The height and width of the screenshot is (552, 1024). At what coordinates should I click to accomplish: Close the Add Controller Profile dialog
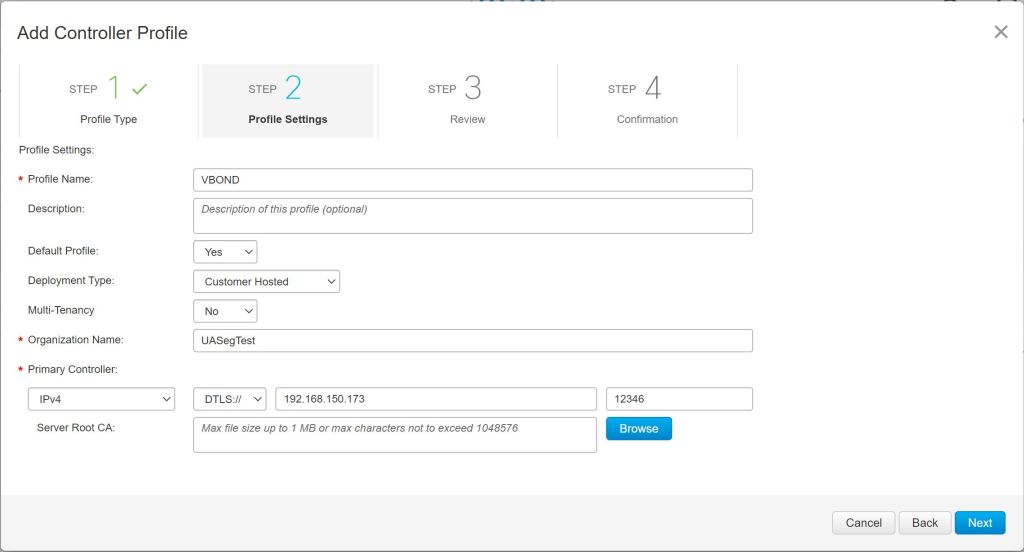click(1000, 32)
